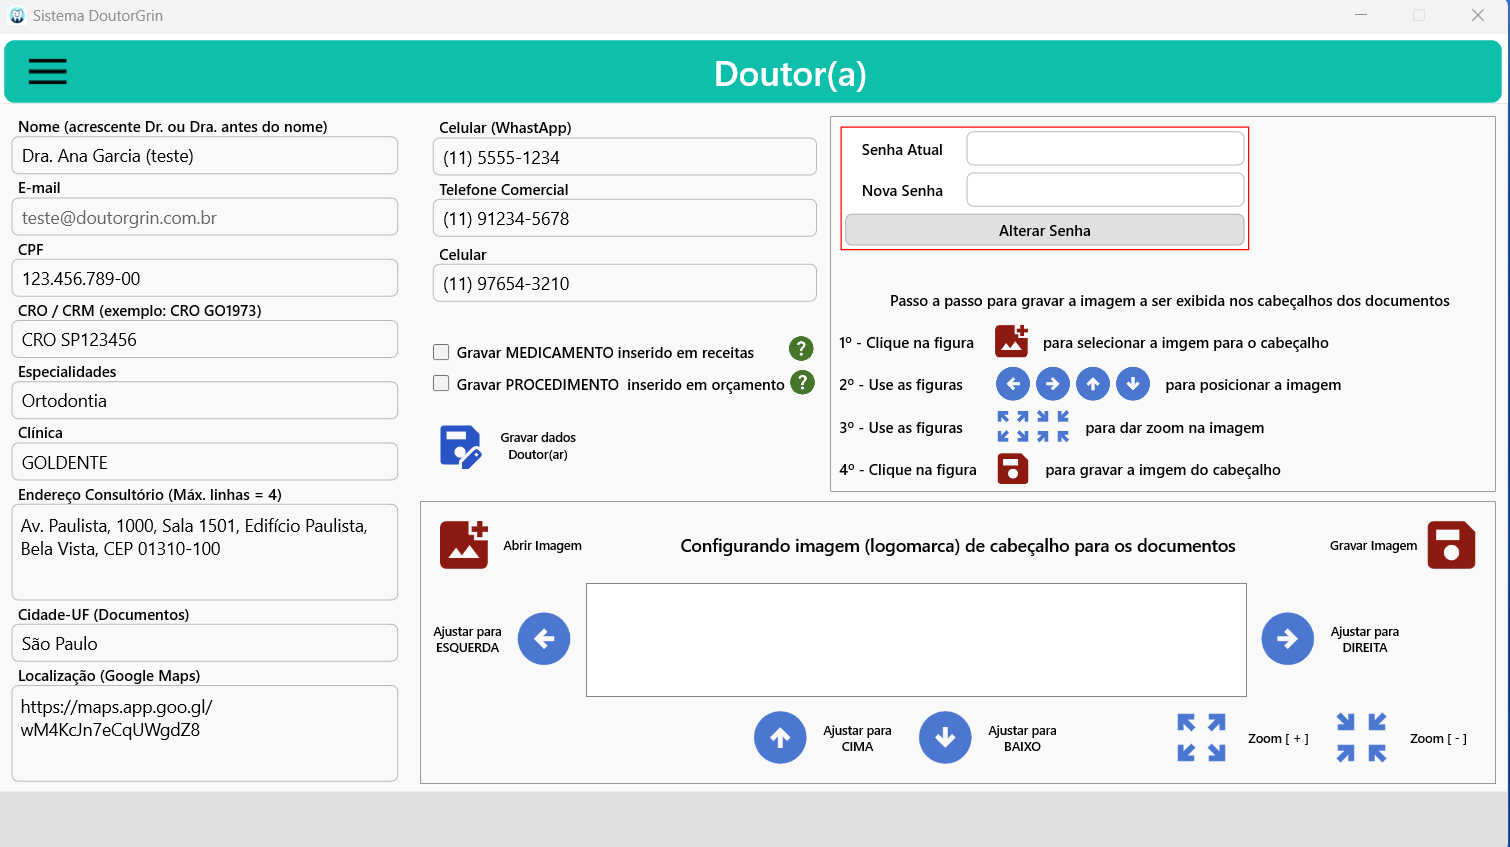Click the image-select icon in step 1 instructions

coord(1012,341)
